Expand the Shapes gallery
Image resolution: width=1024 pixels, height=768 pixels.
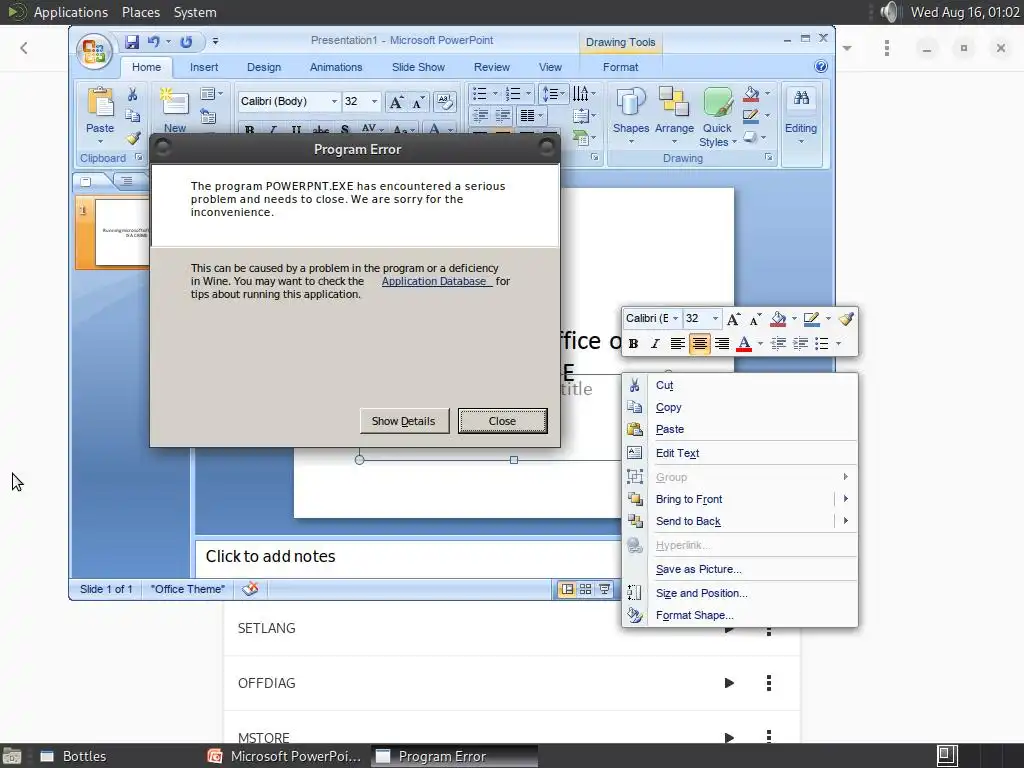631,142
